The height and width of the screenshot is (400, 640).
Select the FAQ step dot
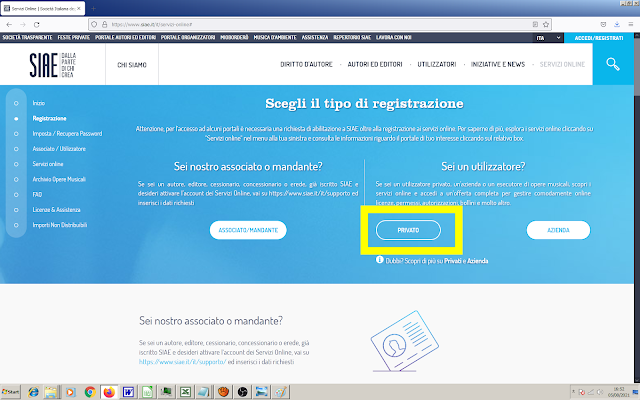click(x=16, y=195)
